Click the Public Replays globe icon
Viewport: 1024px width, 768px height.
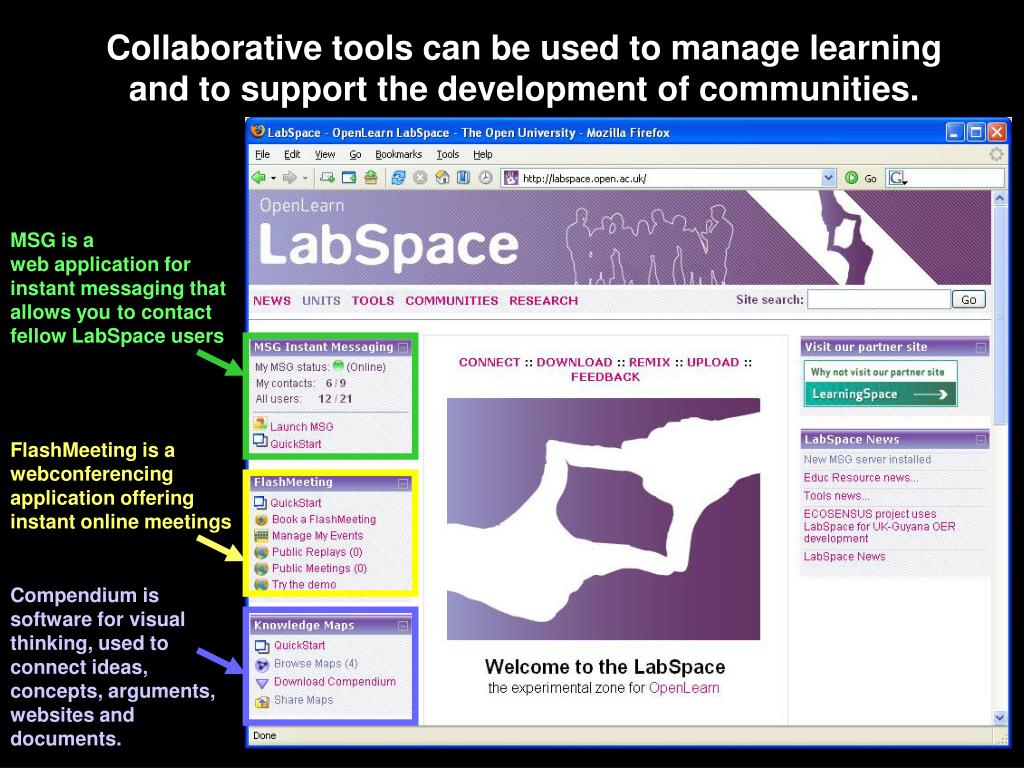point(261,552)
